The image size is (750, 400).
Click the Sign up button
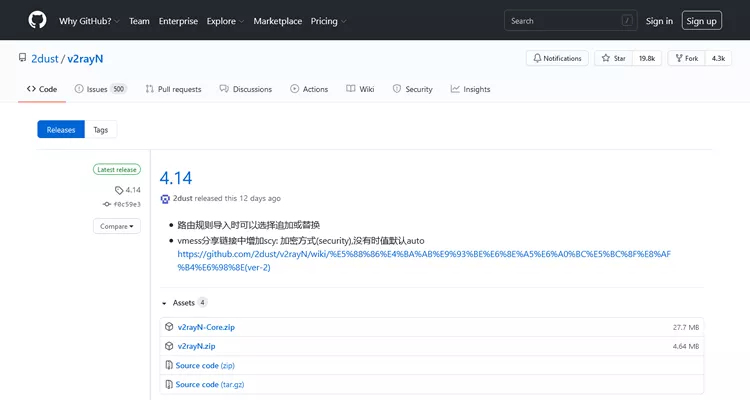pos(701,21)
